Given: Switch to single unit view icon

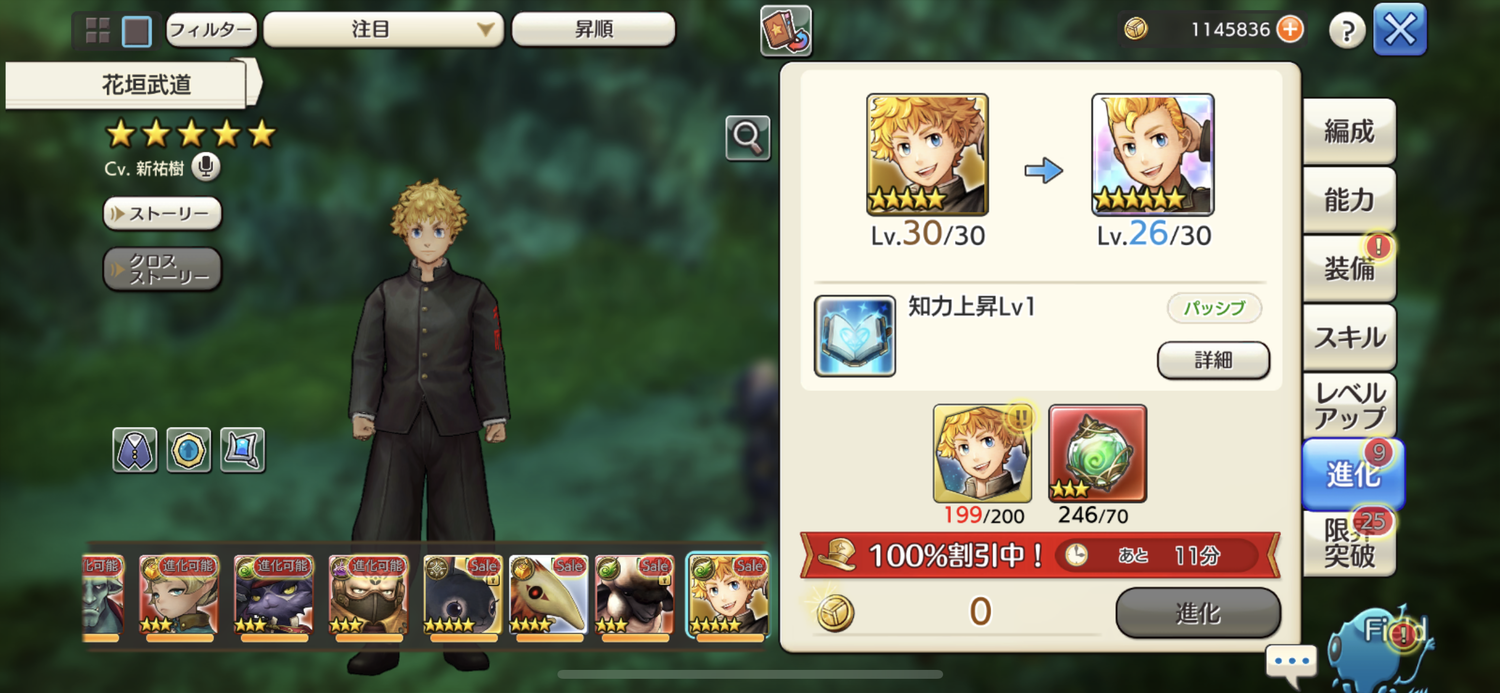Looking at the screenshot, I should click(137, 31).
